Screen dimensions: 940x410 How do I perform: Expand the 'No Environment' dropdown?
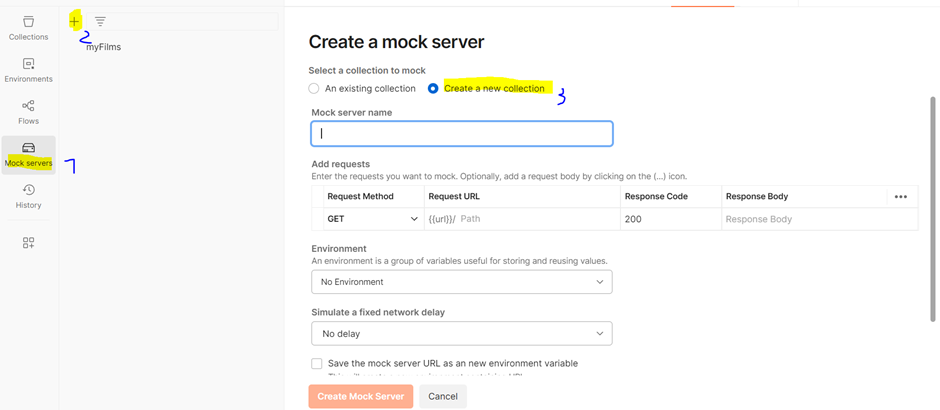pyautogui.click(x=461, y=282)
